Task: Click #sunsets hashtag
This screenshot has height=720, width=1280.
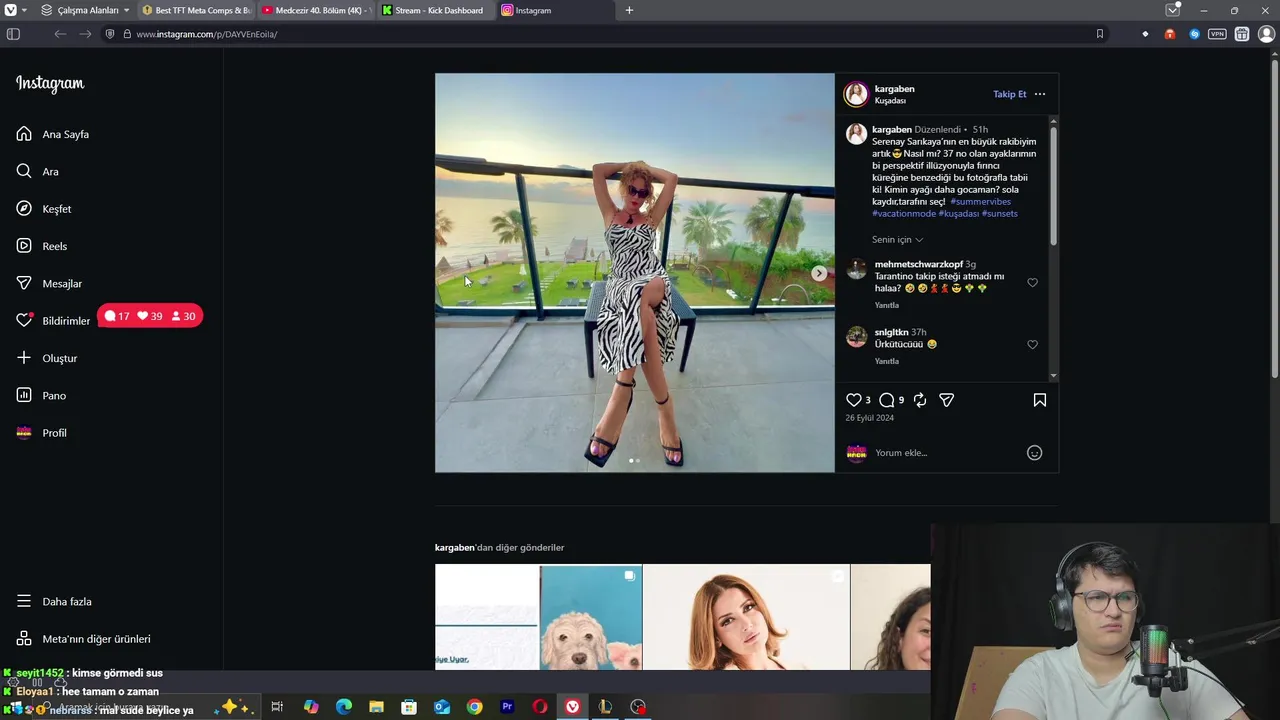Action: click(1000, 214)
